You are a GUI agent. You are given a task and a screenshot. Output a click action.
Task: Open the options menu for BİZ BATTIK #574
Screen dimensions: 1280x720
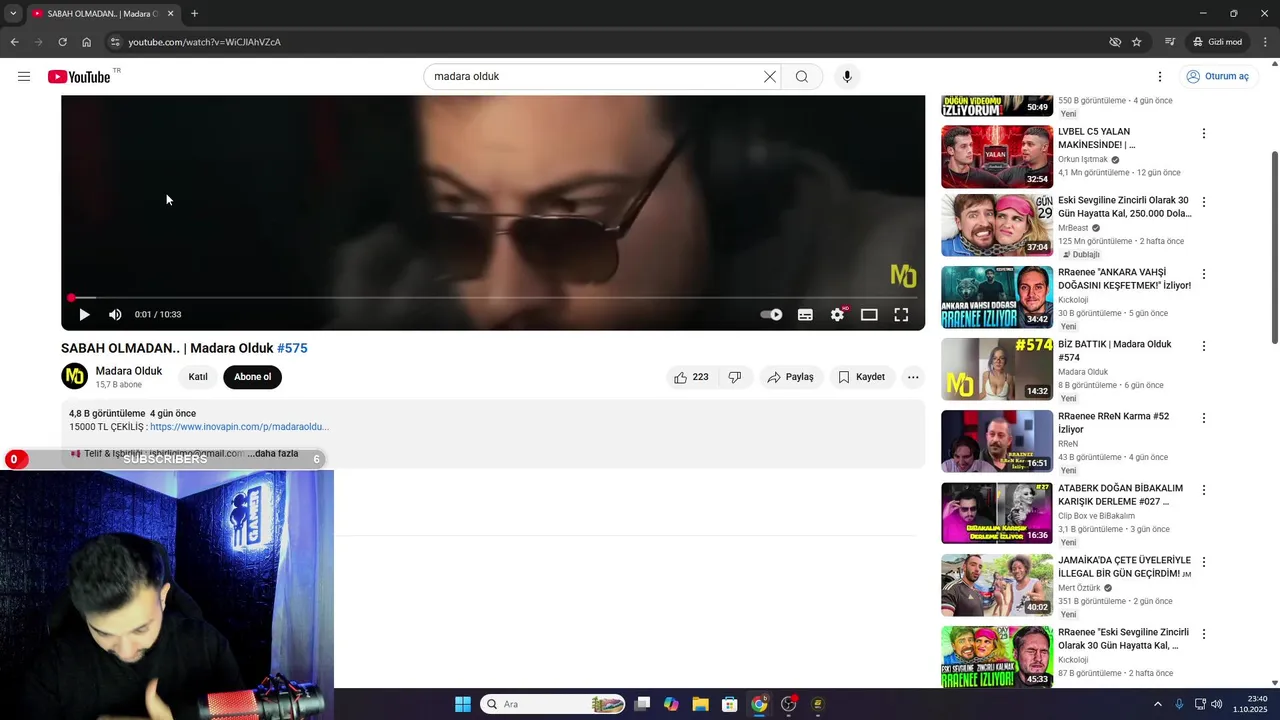coord(1204,346)
